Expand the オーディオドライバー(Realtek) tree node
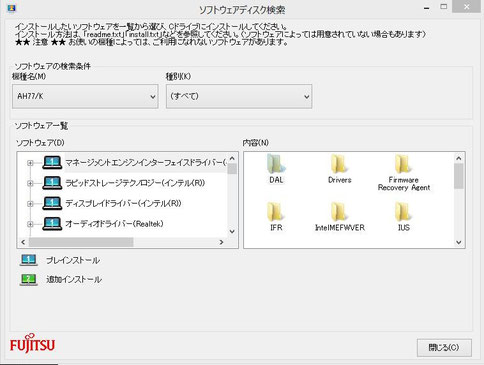 [30, 224]
